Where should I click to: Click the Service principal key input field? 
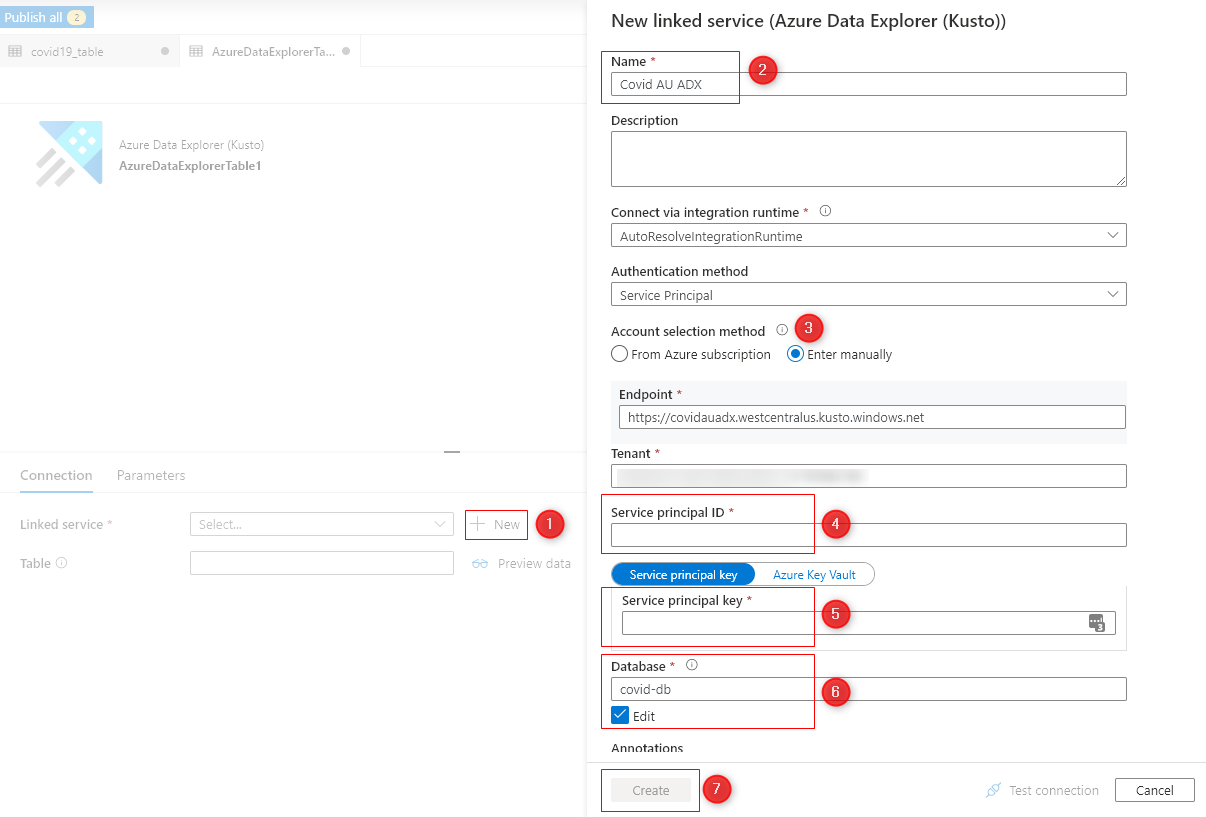[868, 623]
